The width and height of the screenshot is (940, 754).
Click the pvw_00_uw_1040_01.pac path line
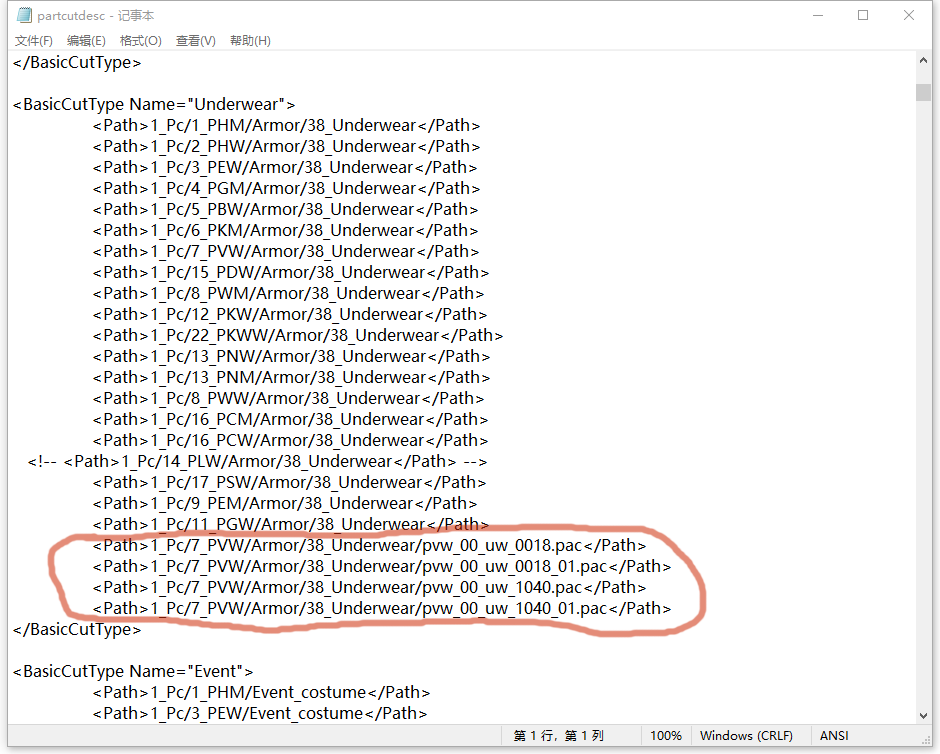(x=381, y=608)
